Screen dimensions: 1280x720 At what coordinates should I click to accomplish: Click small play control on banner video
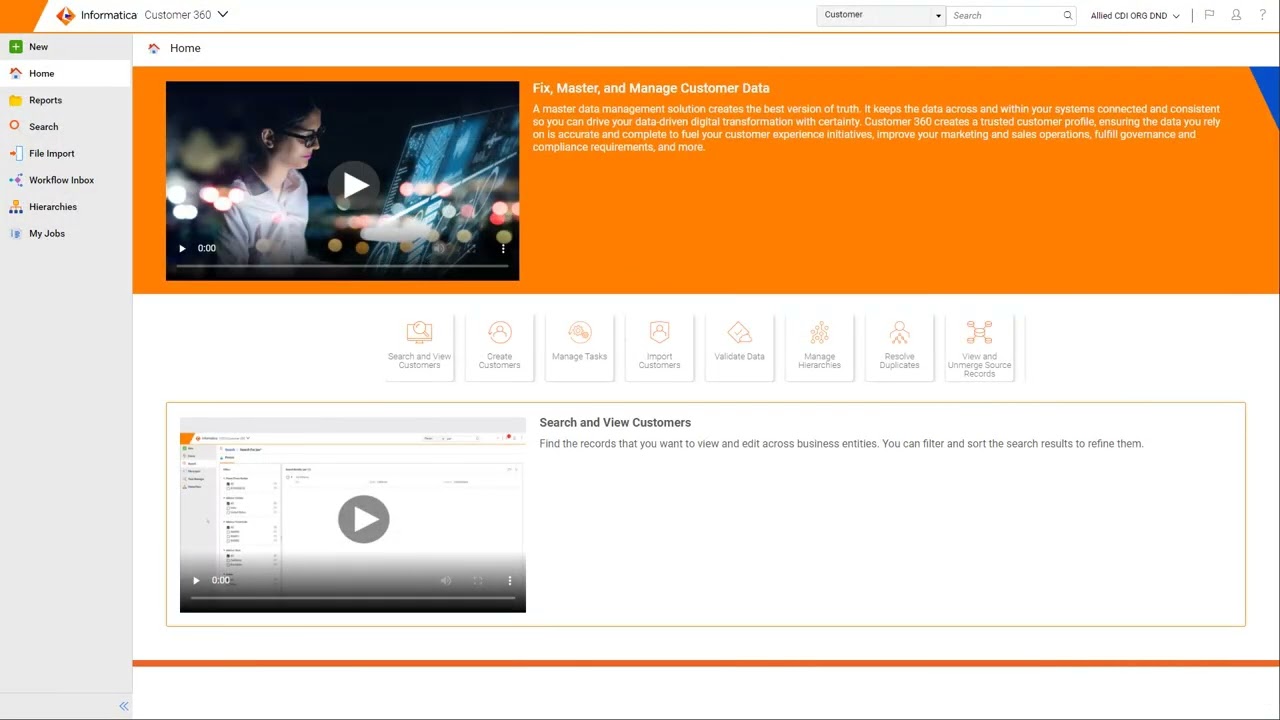coord(182,248)
